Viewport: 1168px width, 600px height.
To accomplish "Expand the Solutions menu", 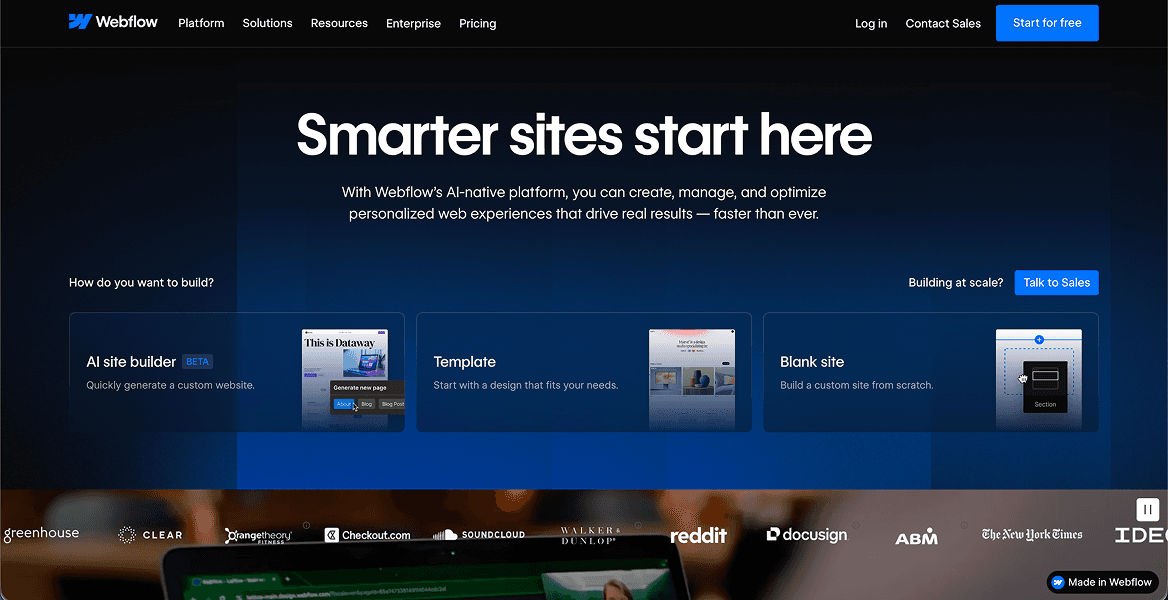I will [x=267, y=23].
